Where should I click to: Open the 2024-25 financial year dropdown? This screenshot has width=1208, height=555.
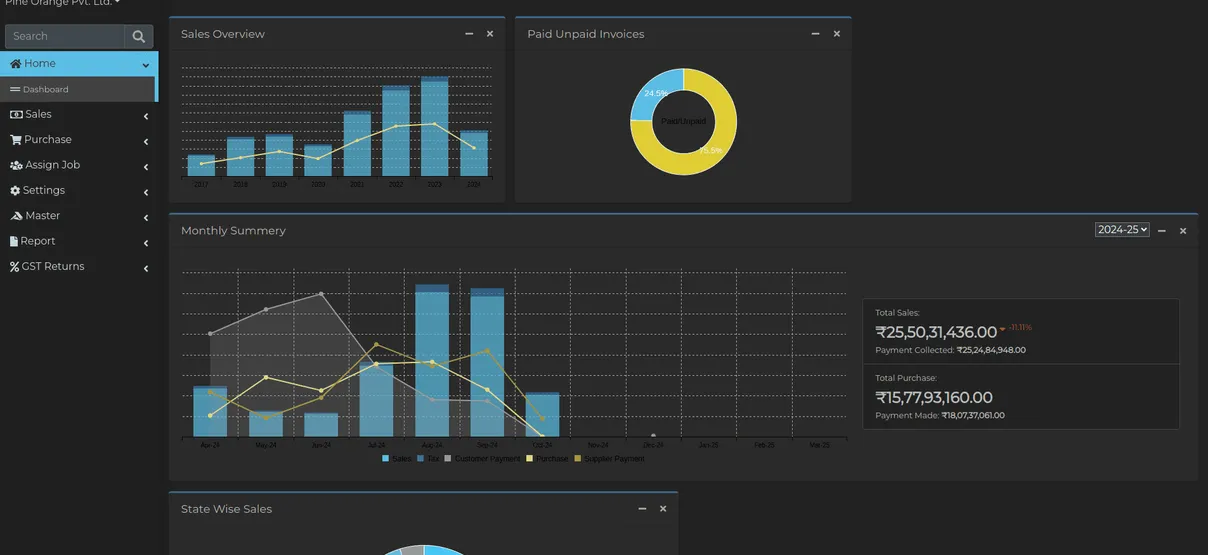click(1122, 230)
